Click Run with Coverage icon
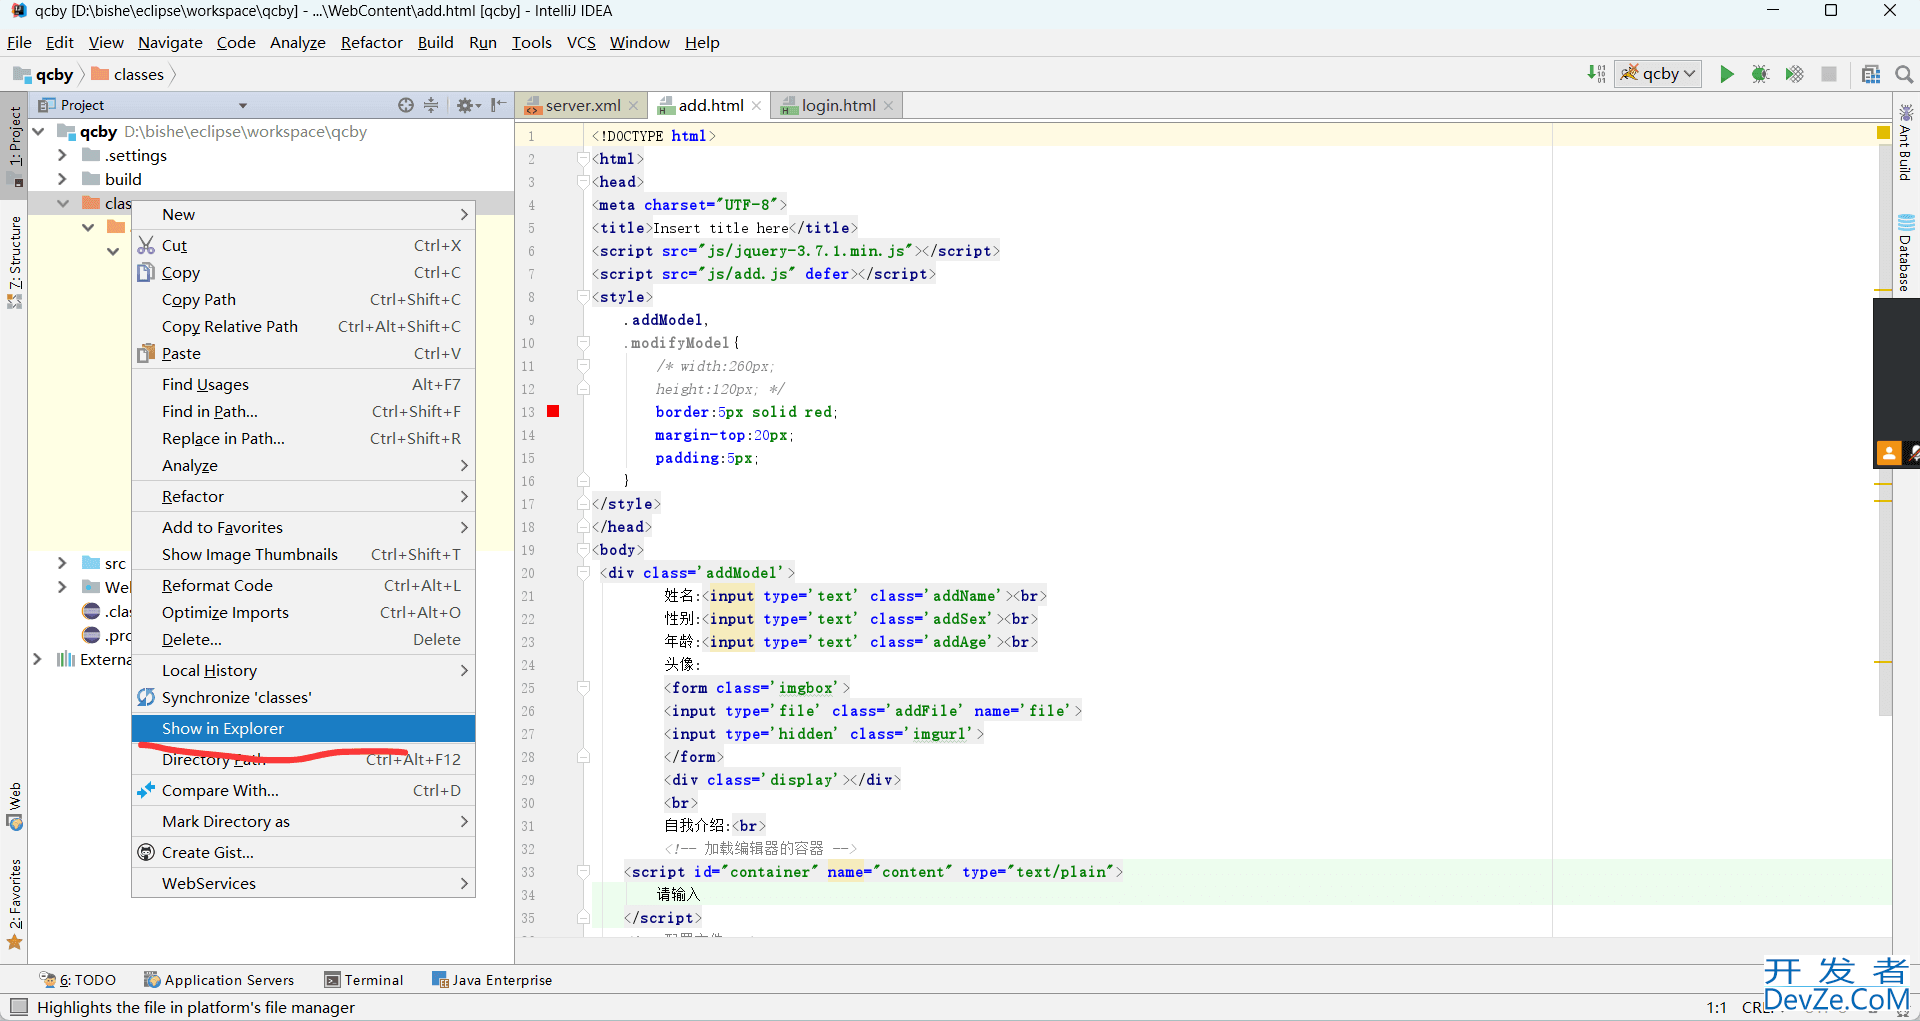The image size is (1920, 1021). [1795, 74]
